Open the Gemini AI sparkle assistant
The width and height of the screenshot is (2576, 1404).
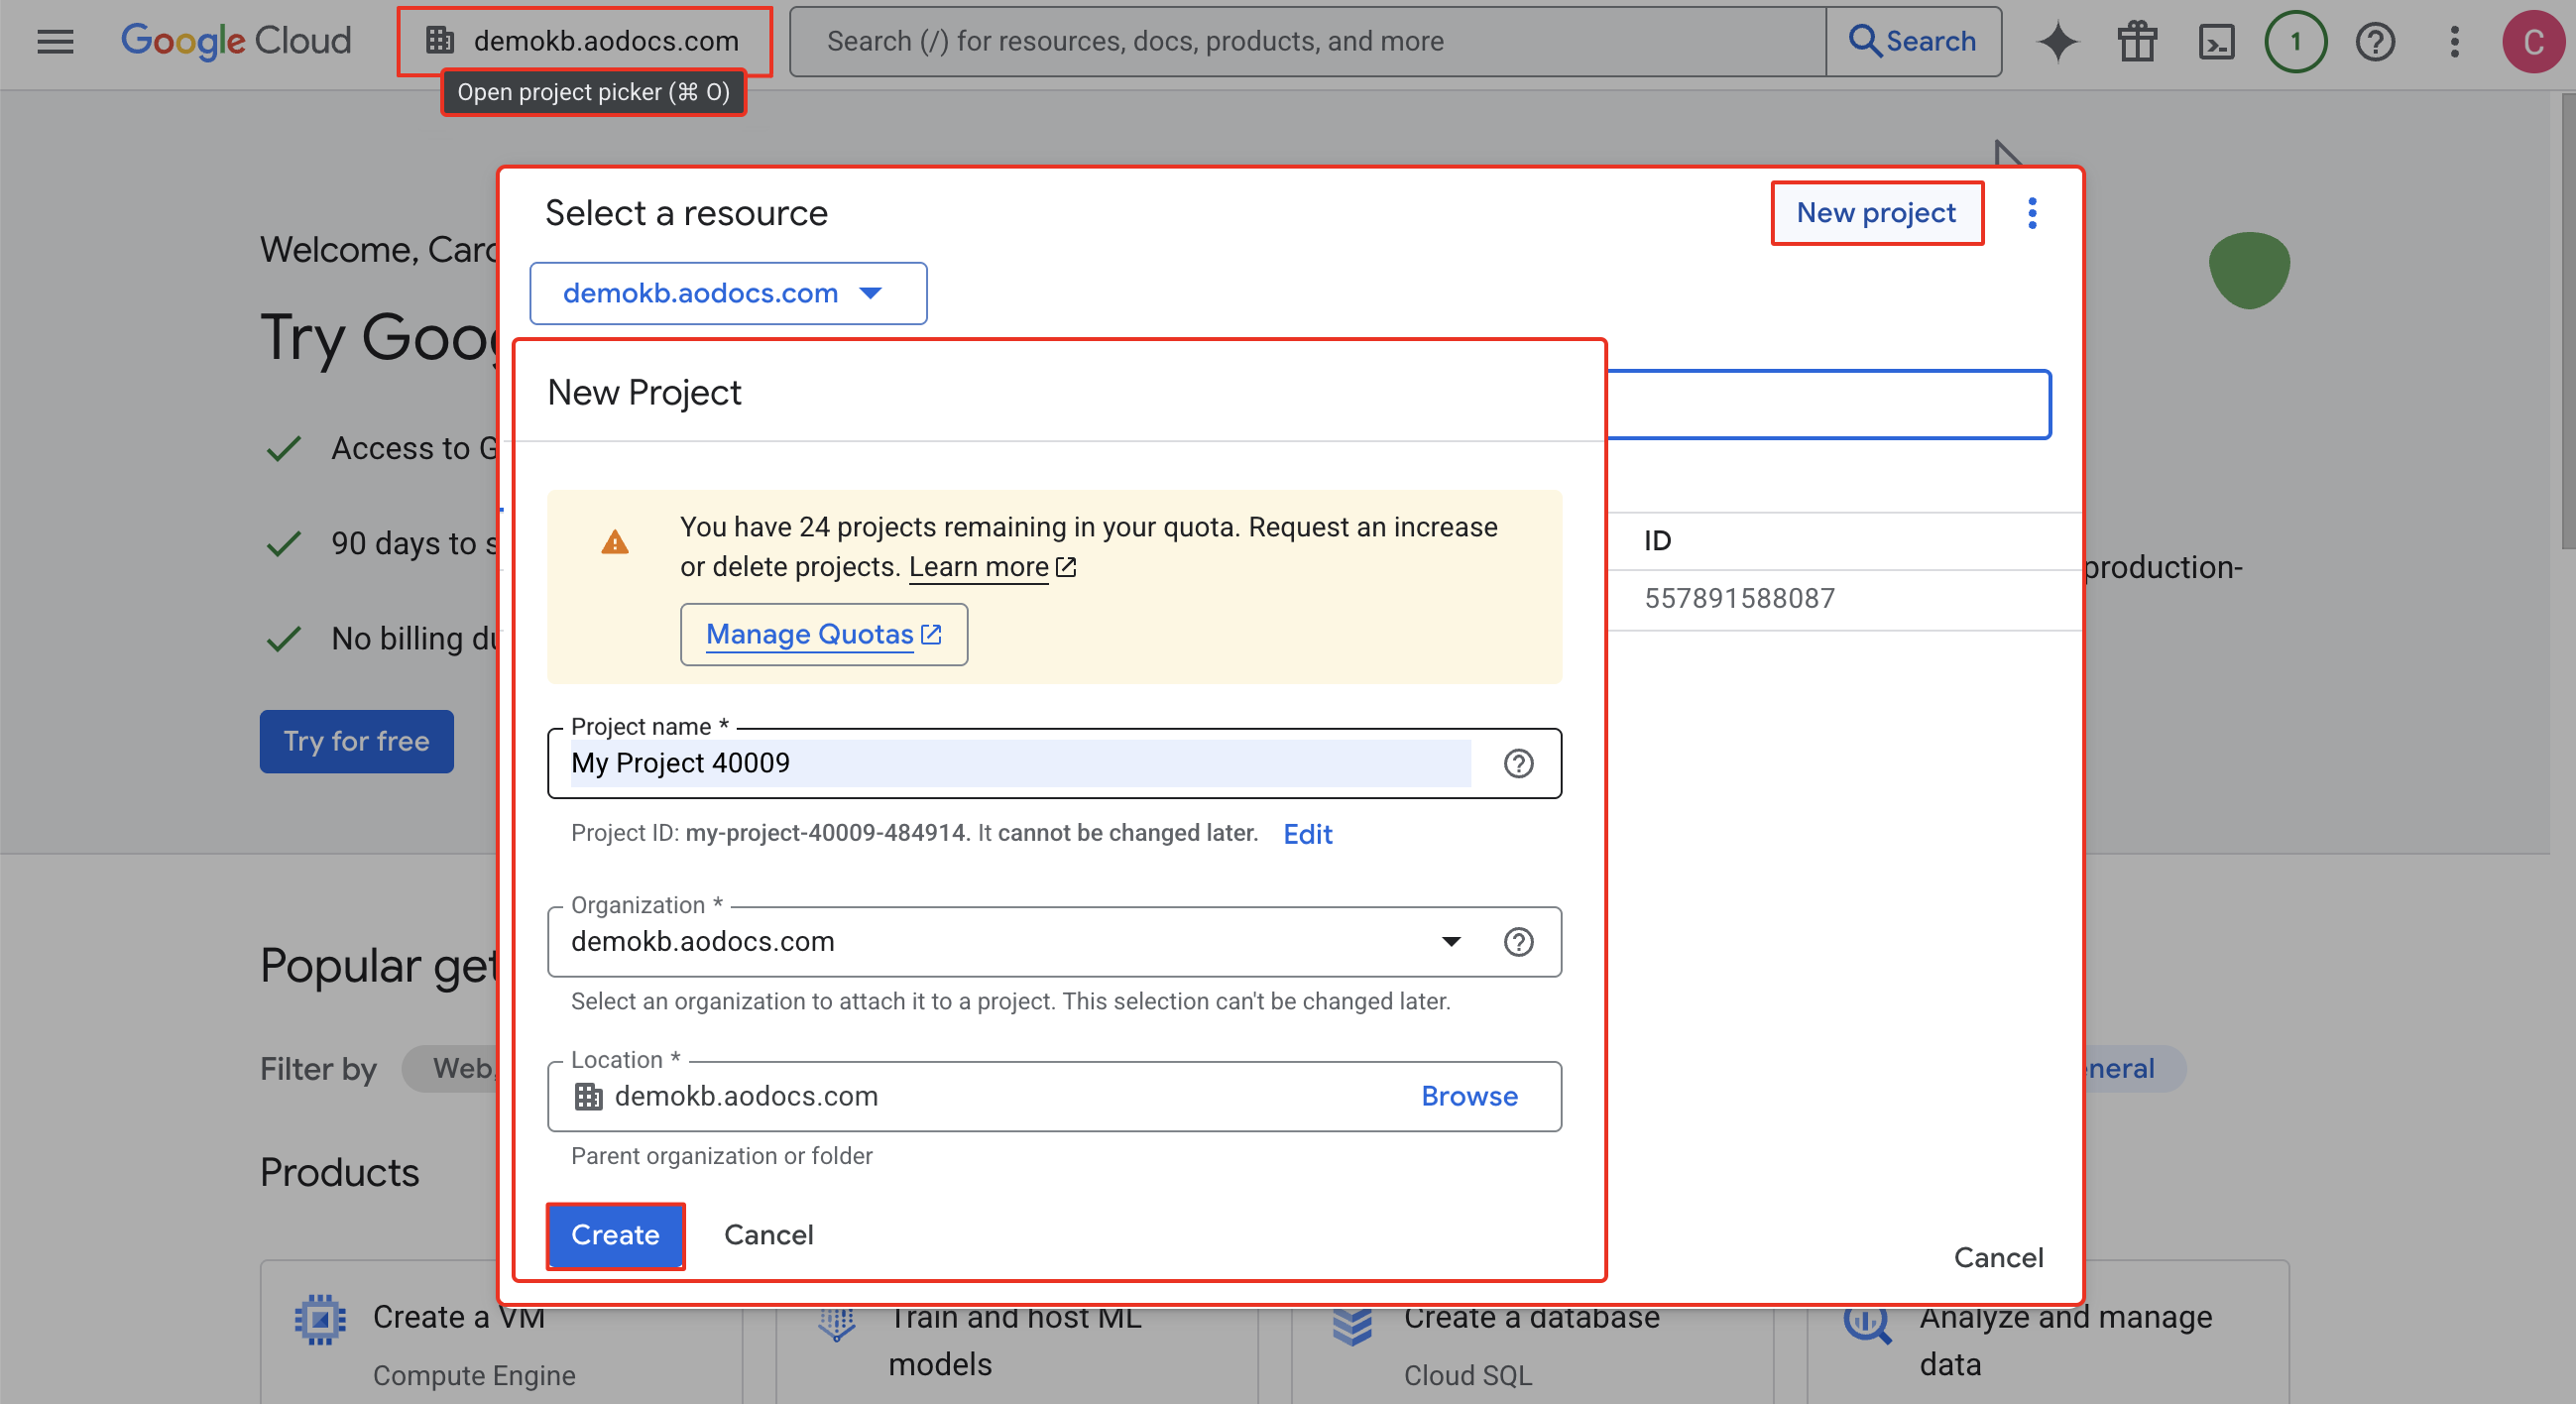click(x=2057, y=41)
